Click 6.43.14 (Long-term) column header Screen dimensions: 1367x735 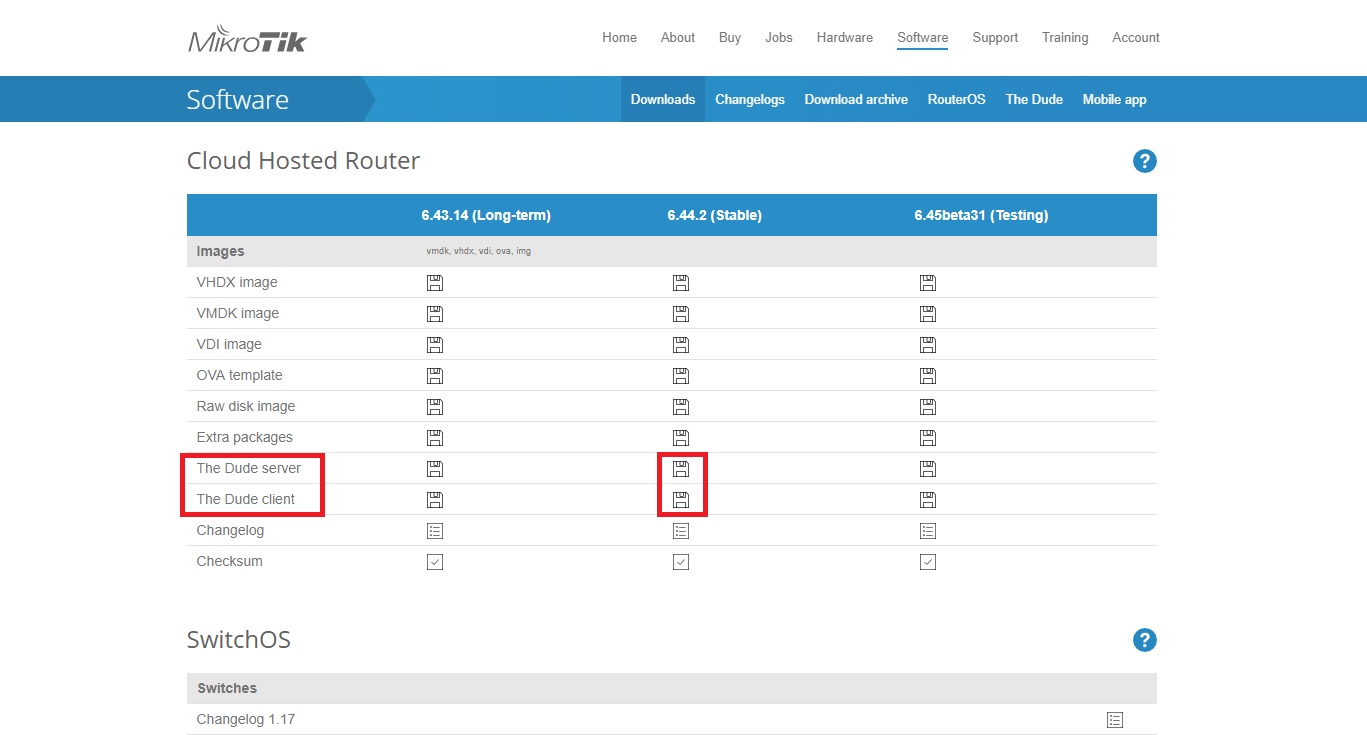point(486,215)
